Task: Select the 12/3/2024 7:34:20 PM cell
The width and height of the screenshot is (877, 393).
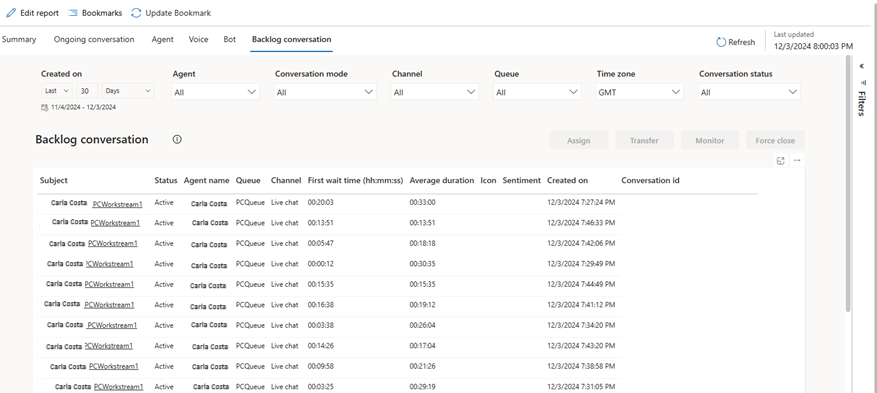Action: click(581, 325)
